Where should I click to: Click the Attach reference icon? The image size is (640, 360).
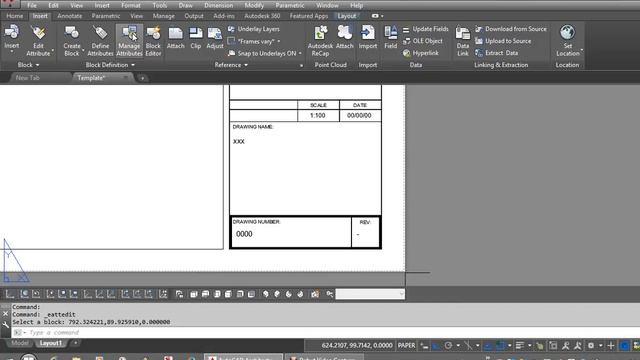176,38
